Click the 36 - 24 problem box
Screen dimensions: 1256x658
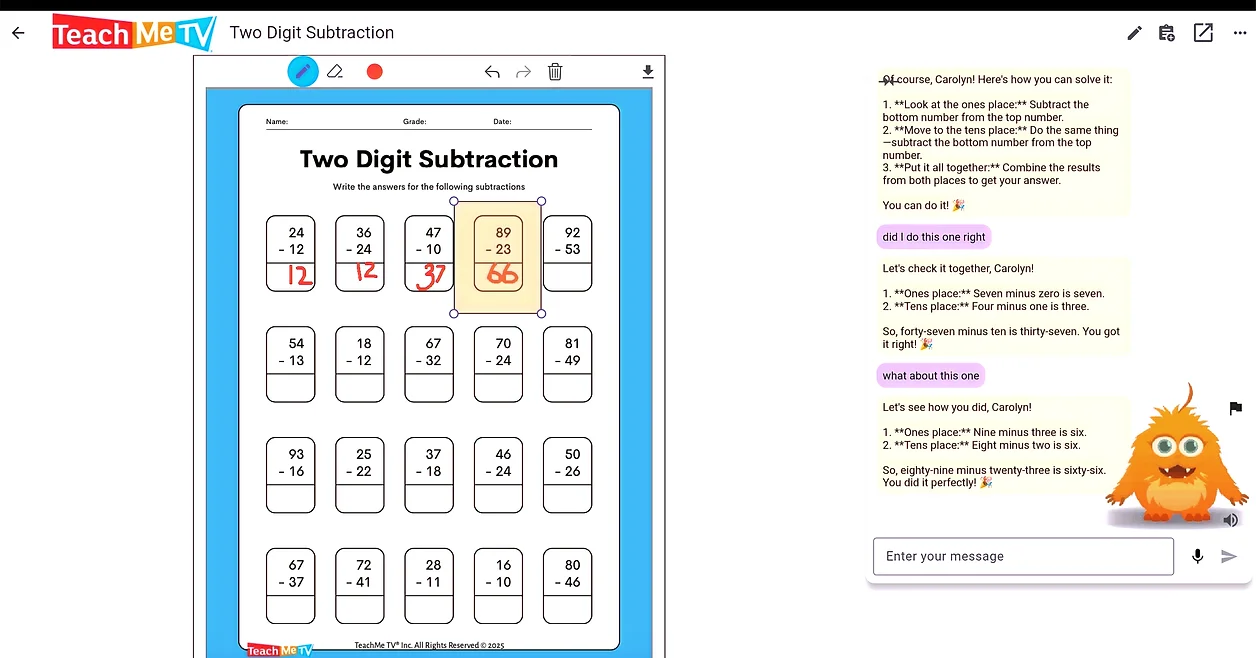(359, 253)
